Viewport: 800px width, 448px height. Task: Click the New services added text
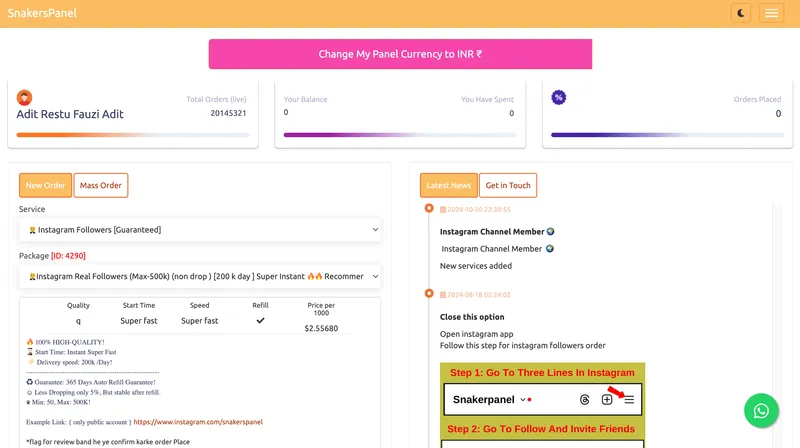(x=476, y=266)
